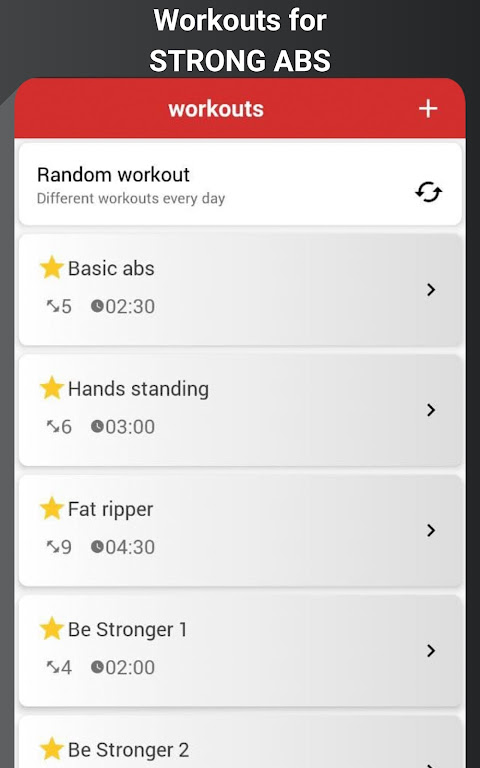Select the Fat ripper workout title

pyautogui.click(x=110, y=509)
